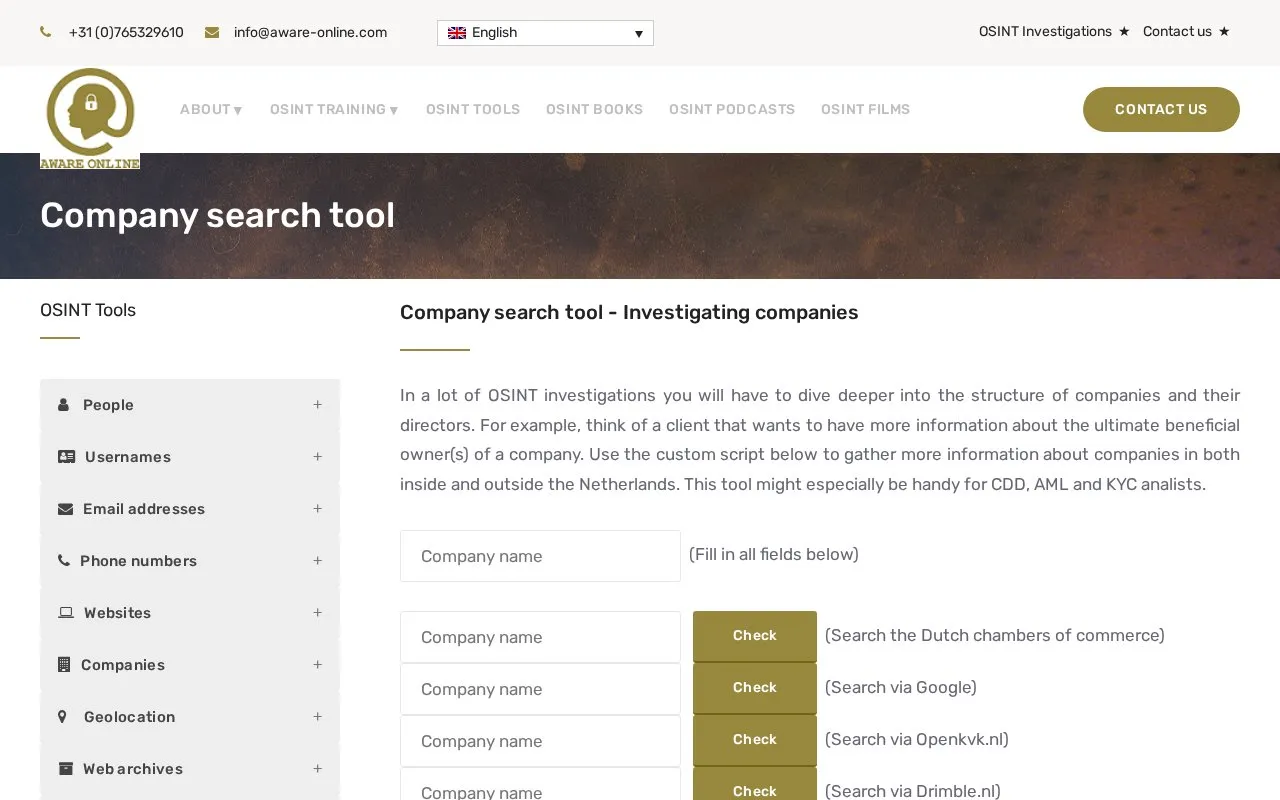
Task: Expand Phone numbers section plus sign
Action: 317,561
